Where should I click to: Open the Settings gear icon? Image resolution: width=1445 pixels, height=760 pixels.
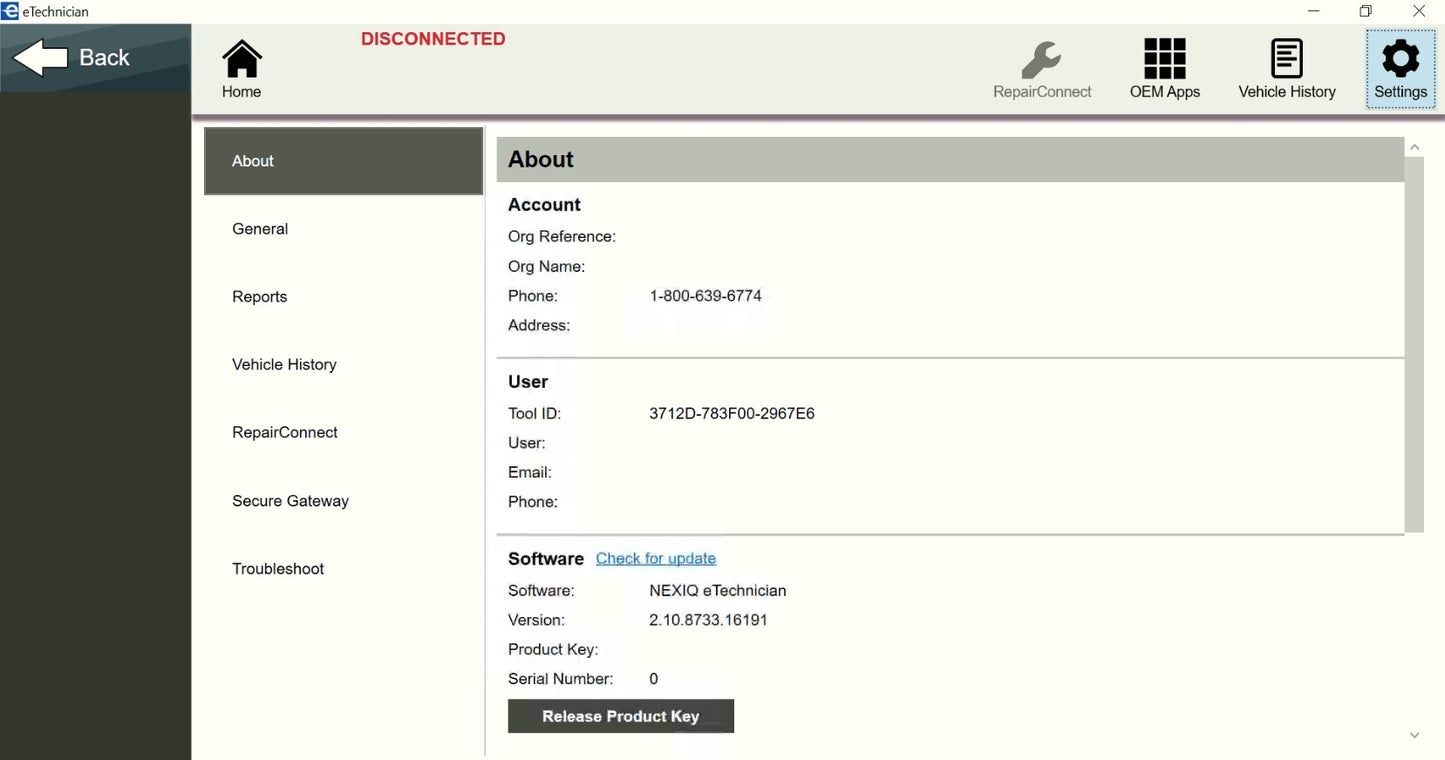1400,69
